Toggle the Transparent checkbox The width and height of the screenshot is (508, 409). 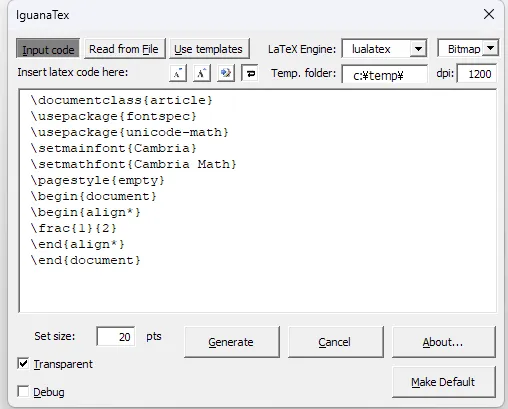(x=23, y=364)
